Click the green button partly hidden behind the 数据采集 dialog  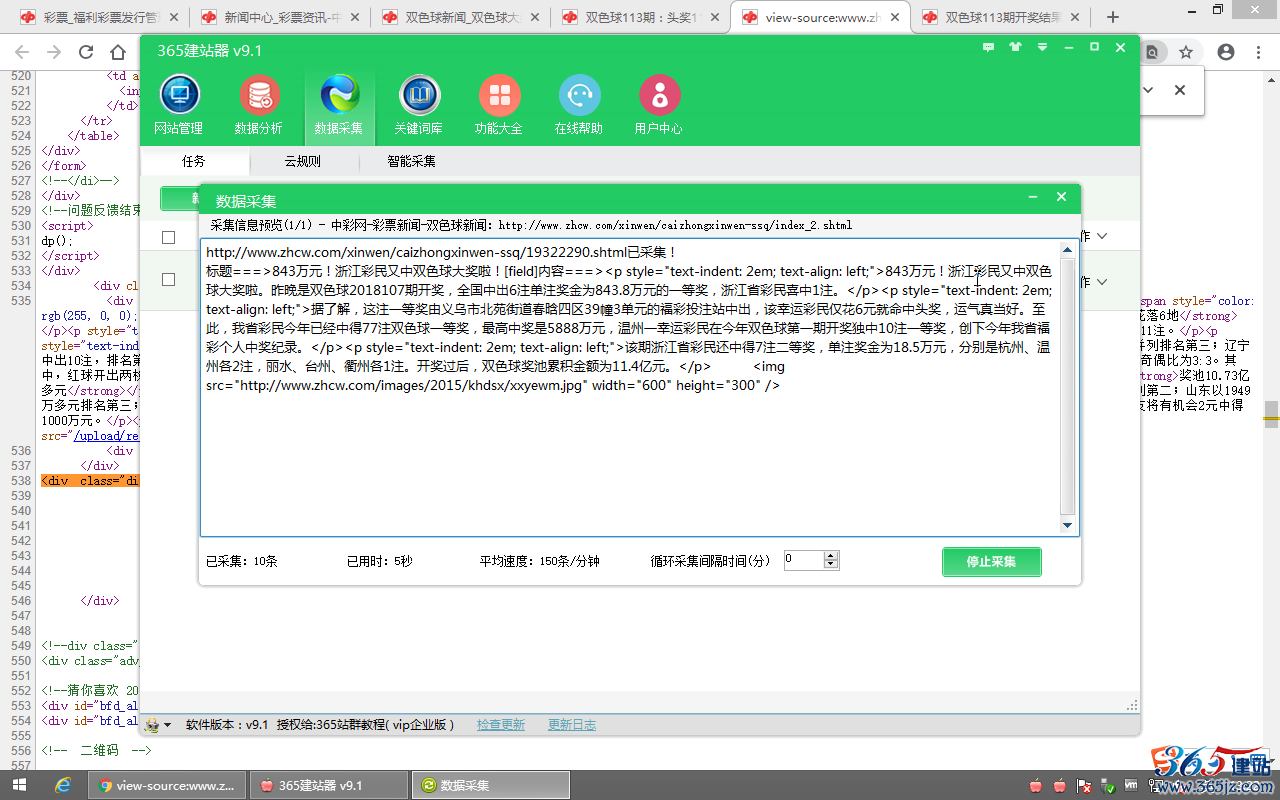(x=180, y=198)
